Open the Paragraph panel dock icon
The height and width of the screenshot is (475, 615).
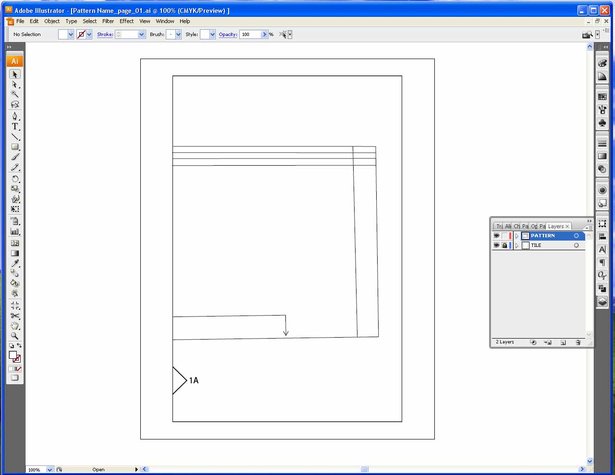pos(602,262)
